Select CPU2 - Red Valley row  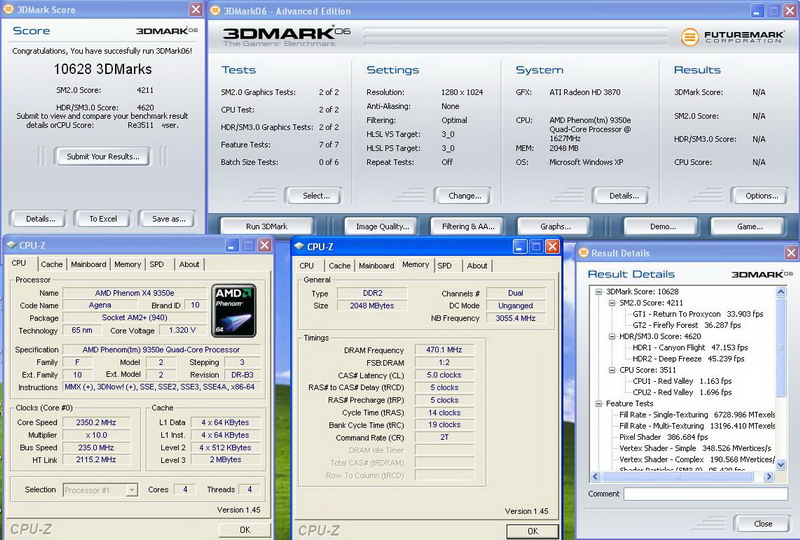coord(682,393)
